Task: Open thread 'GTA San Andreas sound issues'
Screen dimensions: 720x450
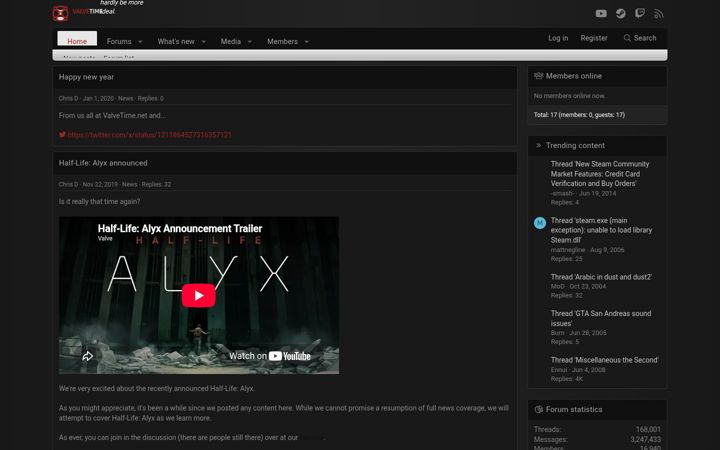Action: [x=601, y=318]
